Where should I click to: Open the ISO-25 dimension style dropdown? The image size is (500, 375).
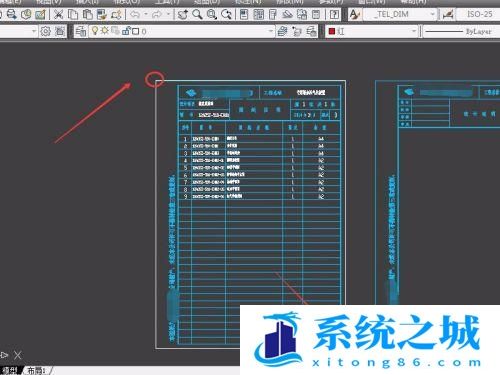(478, 14)
